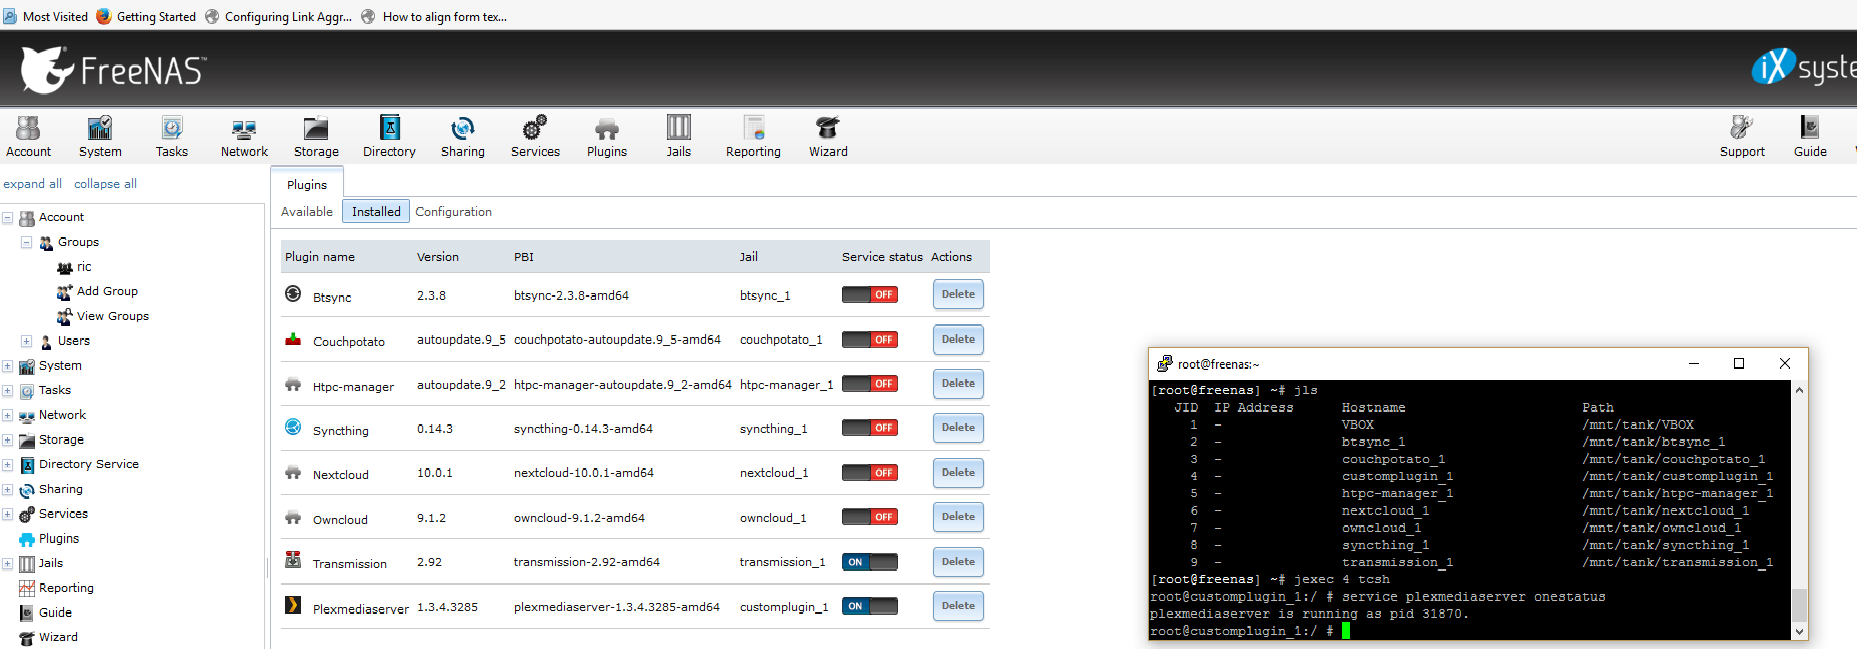Collapse the Groups tree node
1857x649 pixels.
[27, 242]
